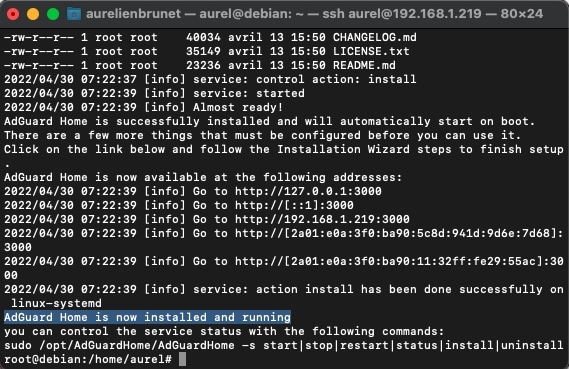Click the blue folder icon in title bar
This screenshot has height=369, width=569.
coord(74,14)
